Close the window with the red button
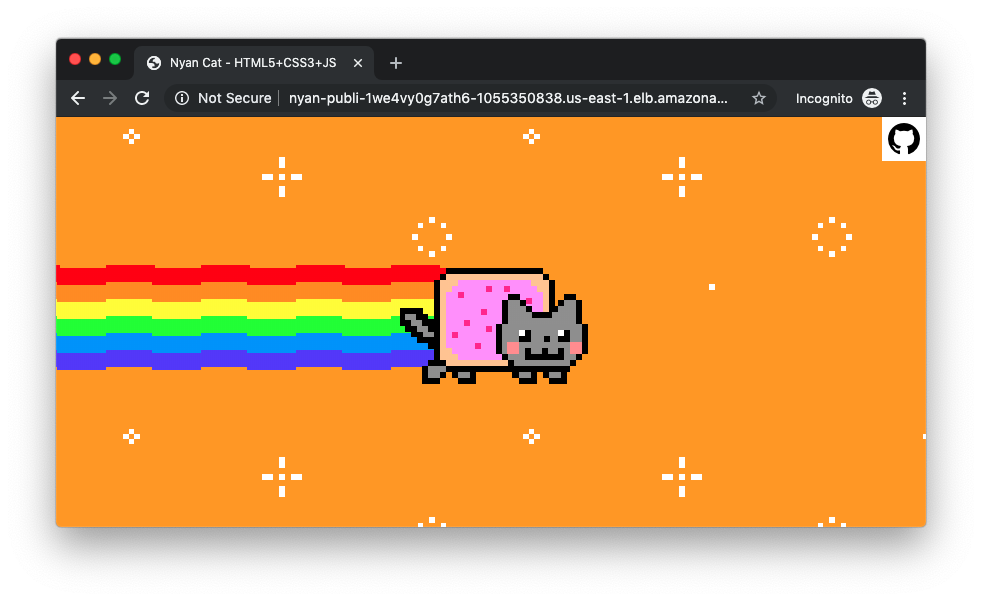 point(75,59)
